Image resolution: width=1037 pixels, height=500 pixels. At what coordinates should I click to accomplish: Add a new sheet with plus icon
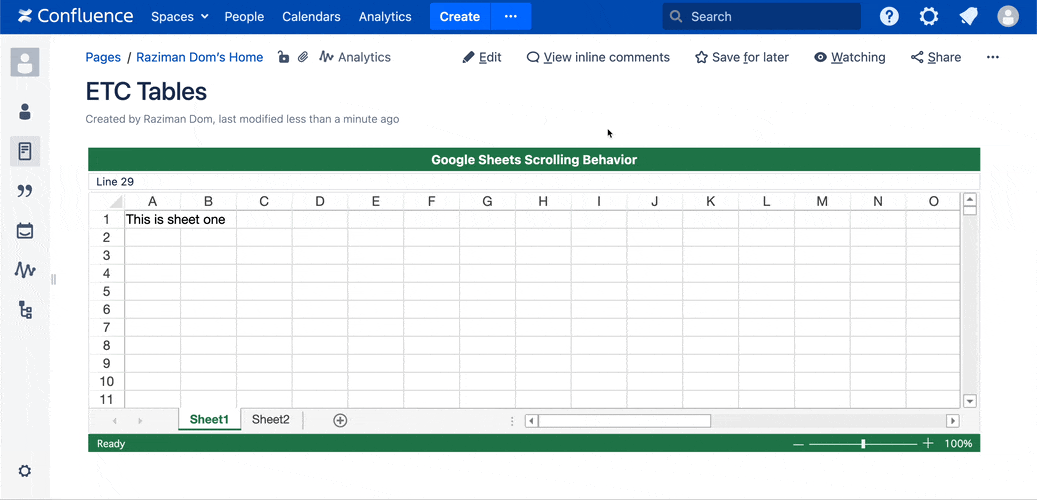(x=340, y=420)
